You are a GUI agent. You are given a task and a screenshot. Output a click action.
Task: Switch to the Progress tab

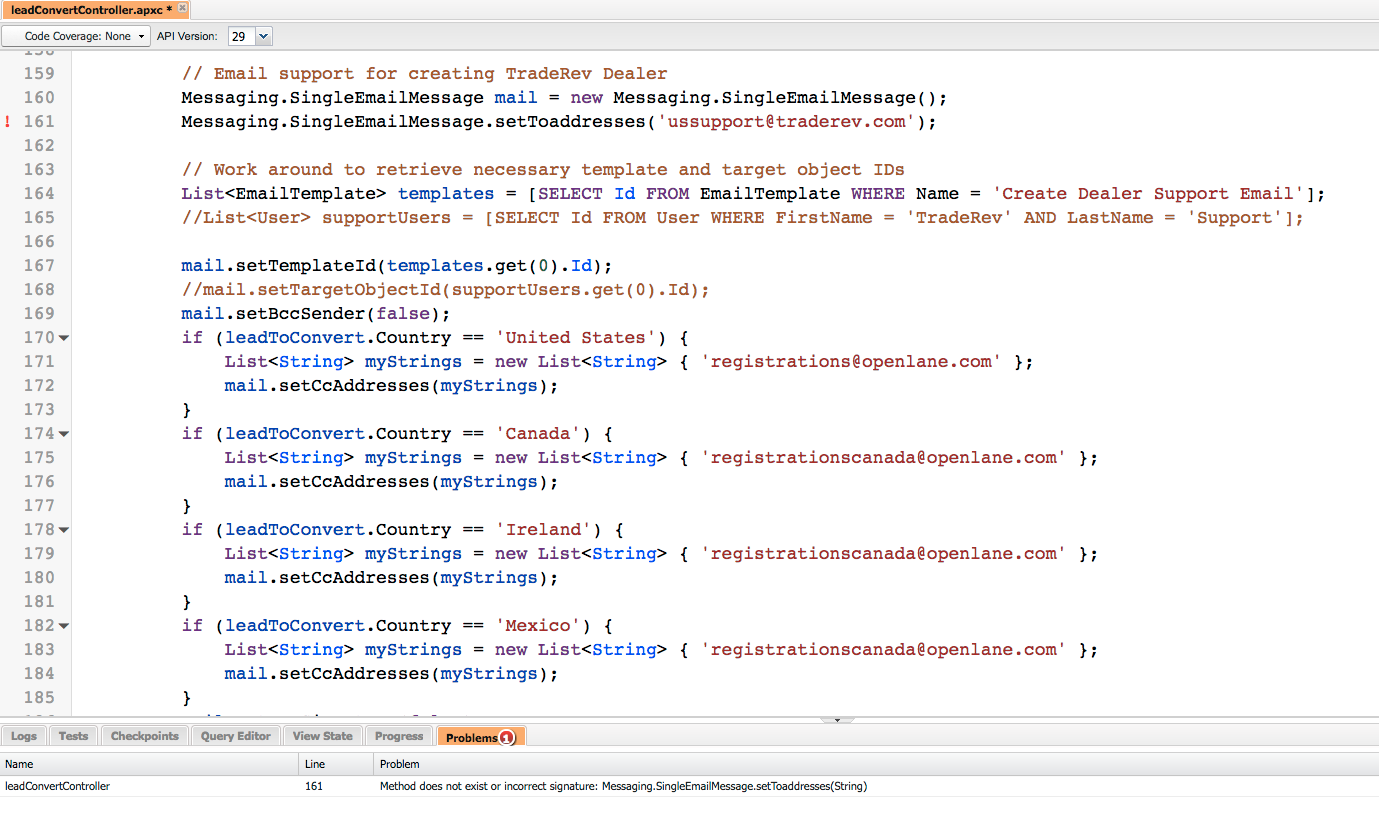point(399,736)
